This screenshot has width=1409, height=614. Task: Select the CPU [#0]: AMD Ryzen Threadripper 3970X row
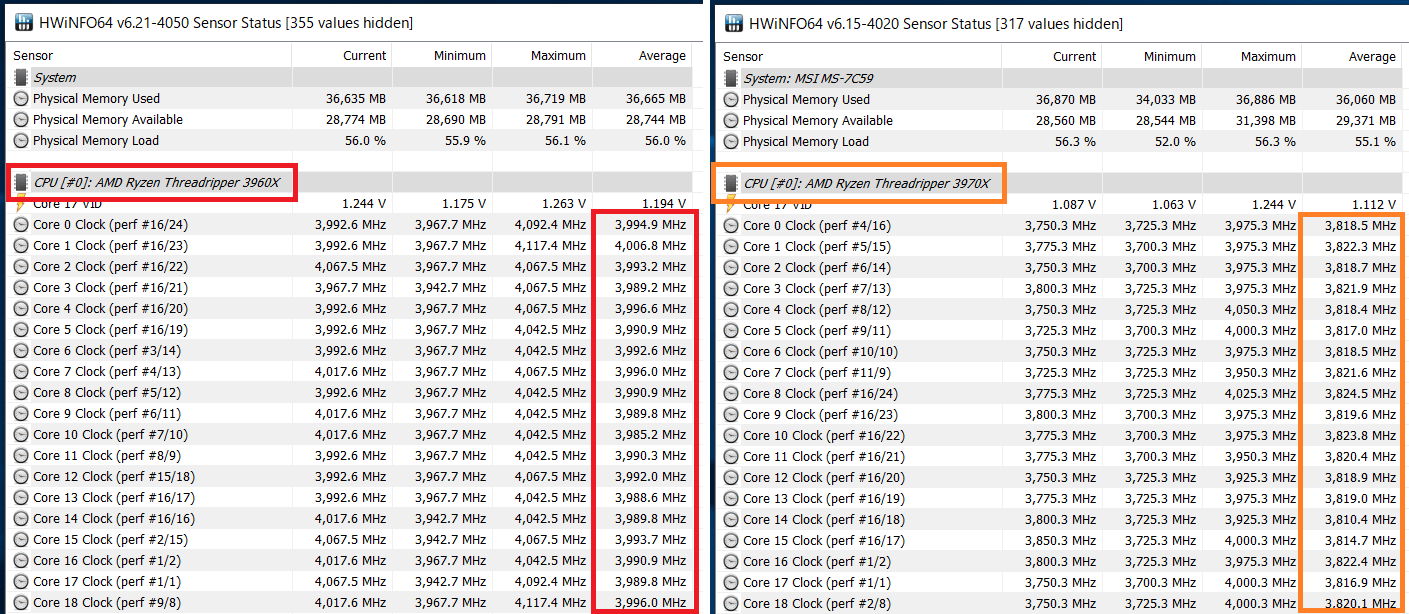coord(1059,183)
